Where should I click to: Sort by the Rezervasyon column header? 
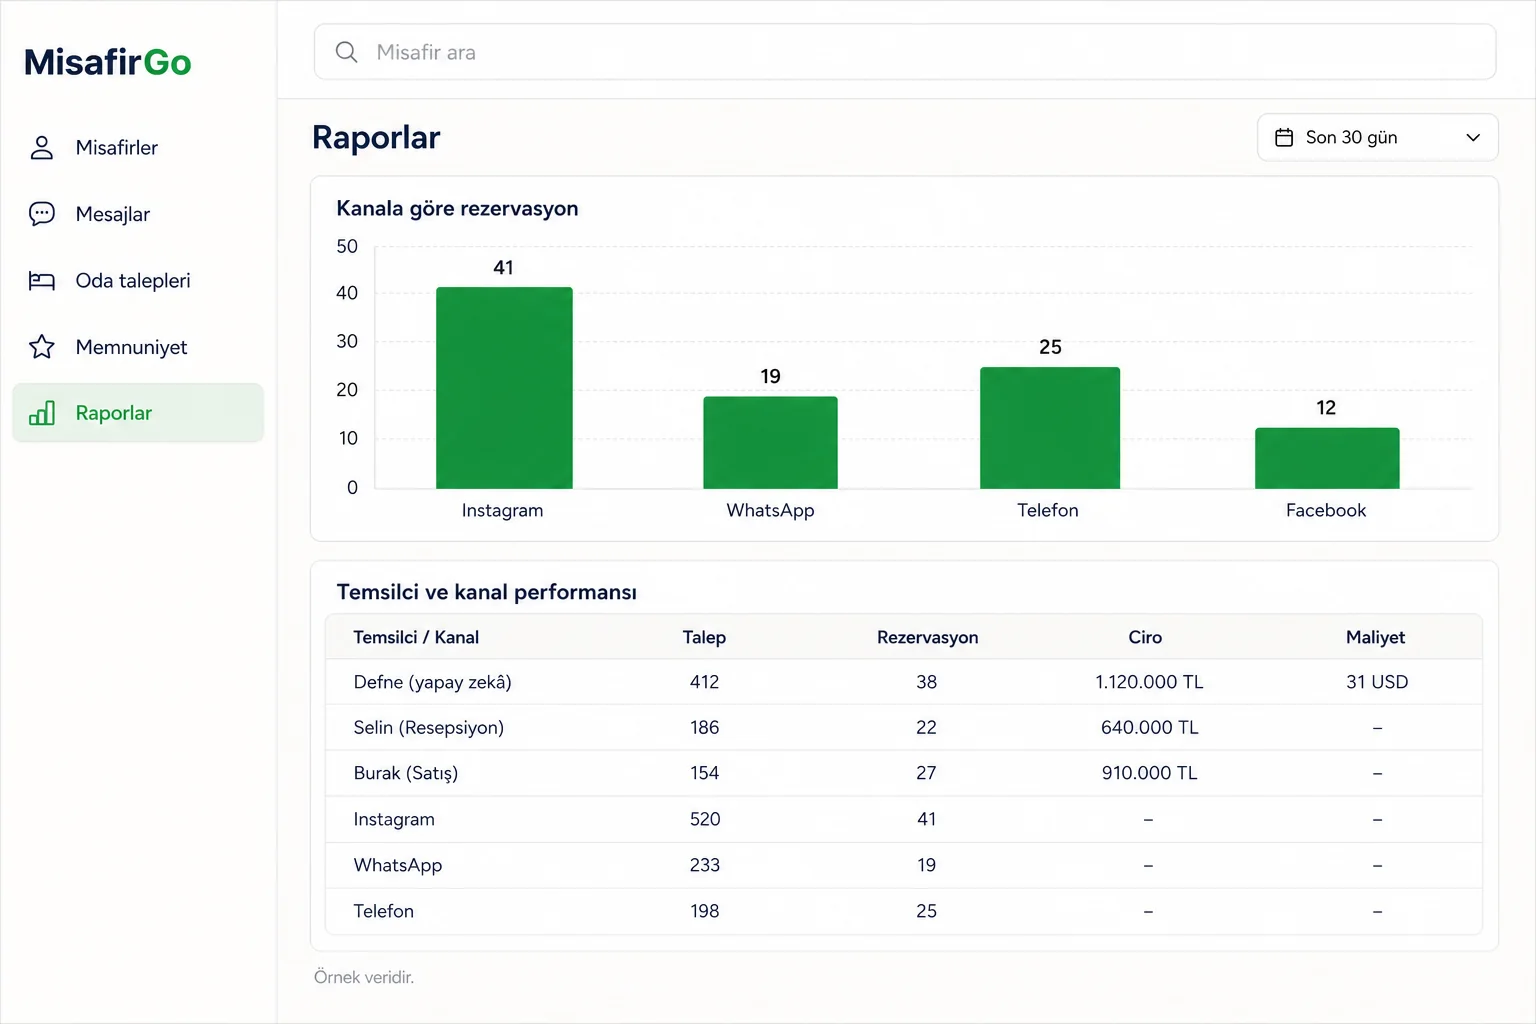pos(927,638)
